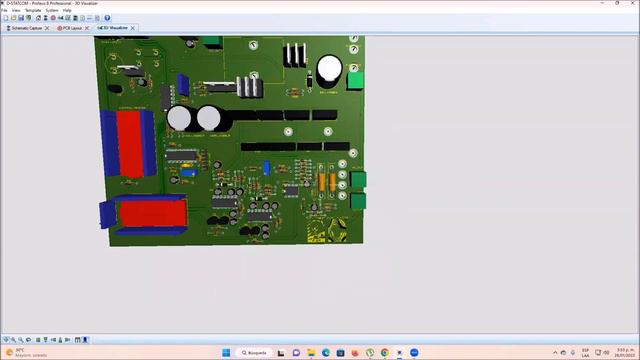Click the PCB Layout toolbar icon

(x=53, y=18)
